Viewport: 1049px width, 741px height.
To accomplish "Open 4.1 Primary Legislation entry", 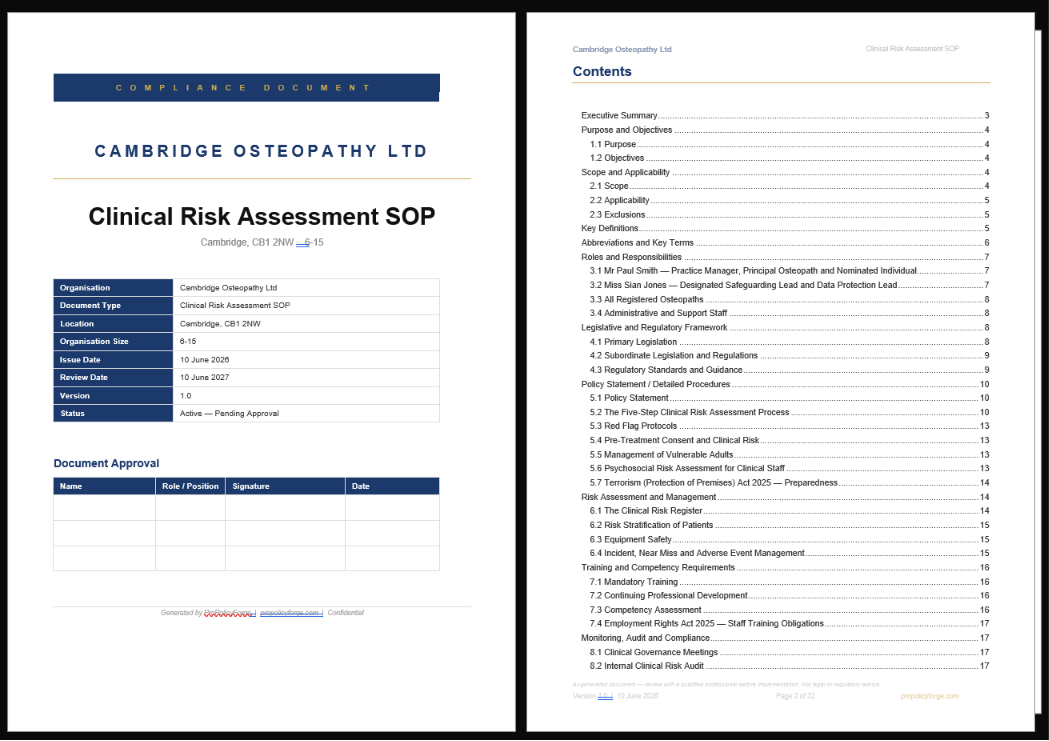I will click(x=789, y=342).
